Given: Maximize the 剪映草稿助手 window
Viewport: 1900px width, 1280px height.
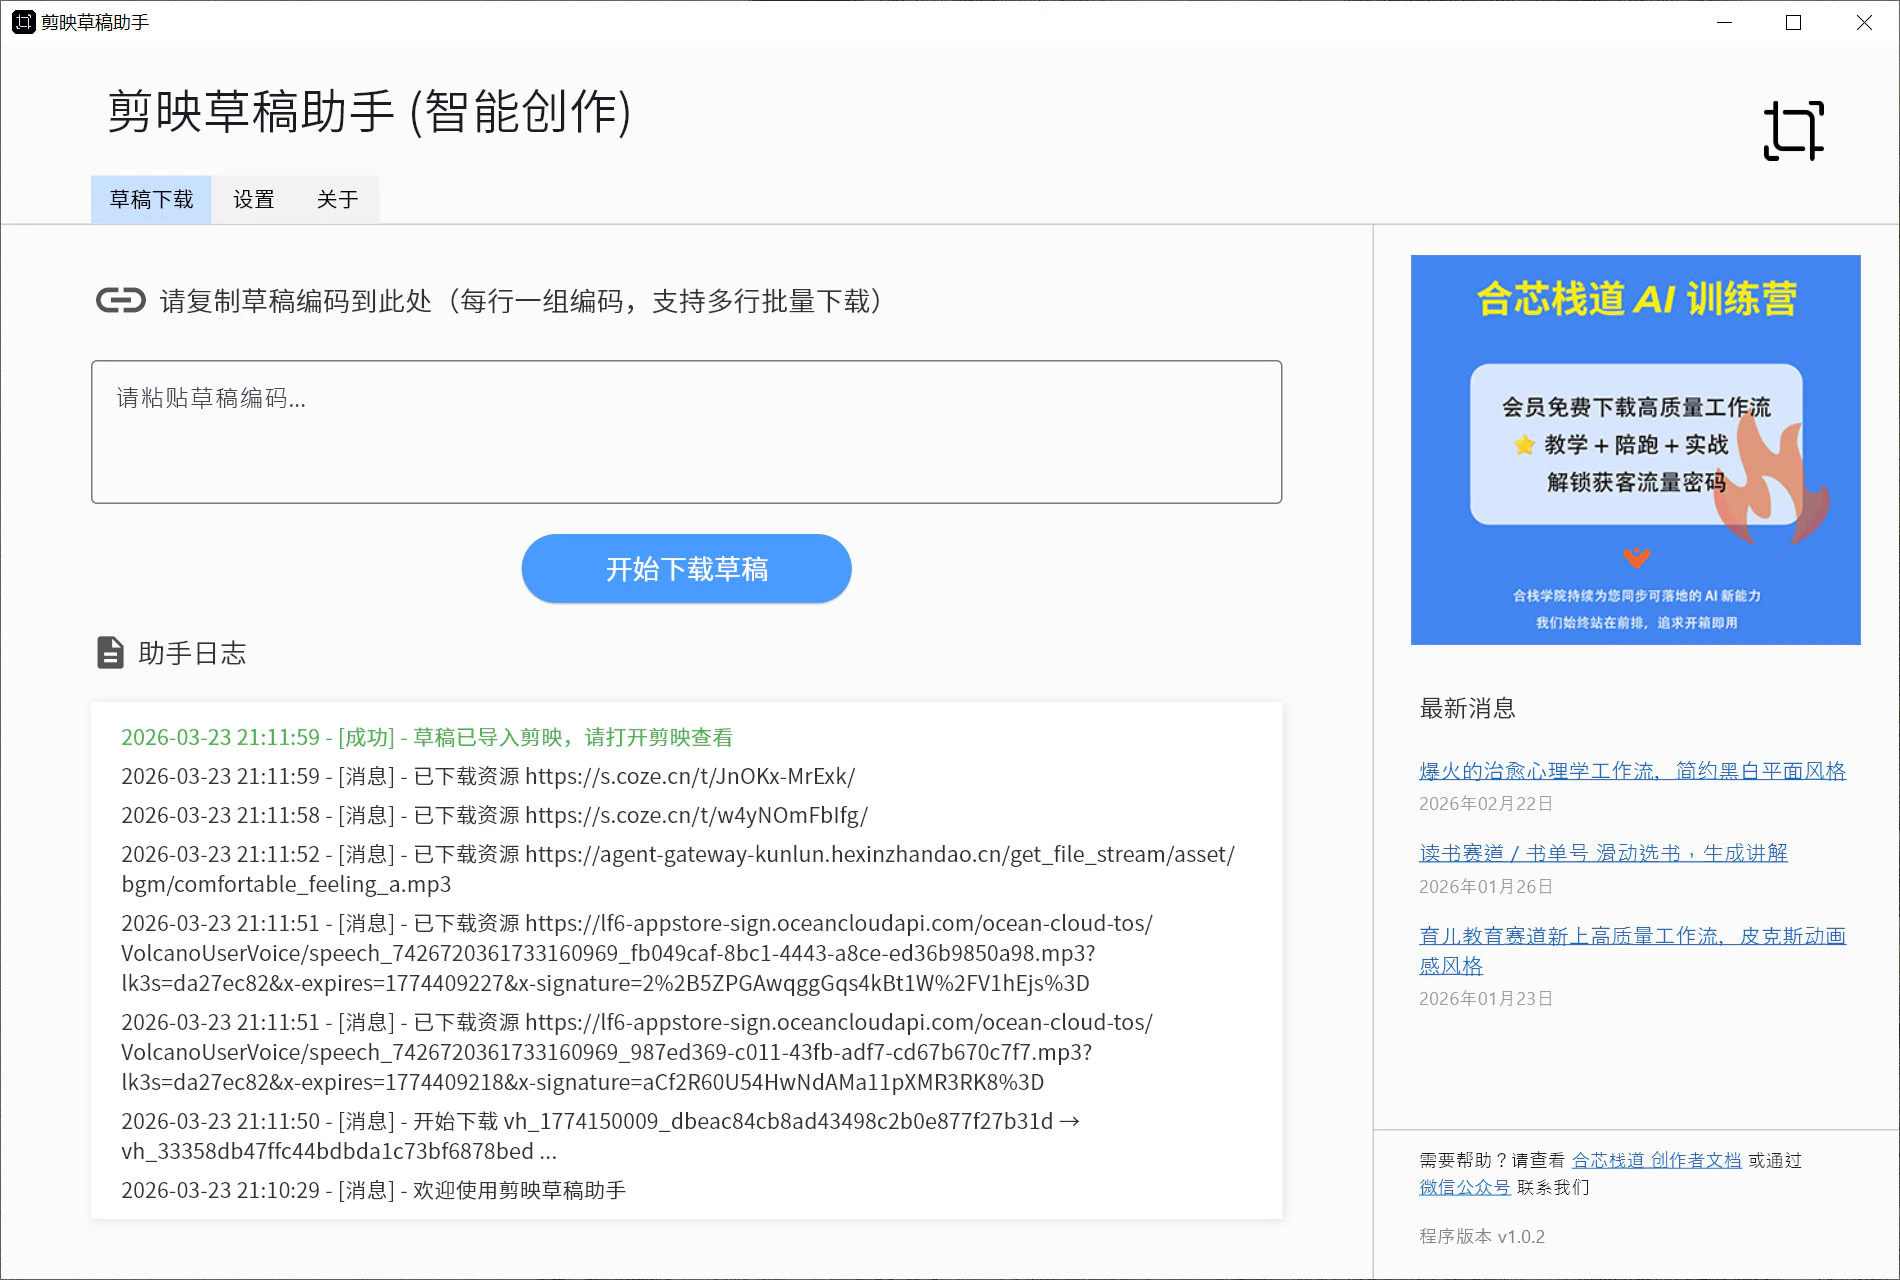Looking at the screenshot, I should pyautogui.click(x=1793, y=22).
